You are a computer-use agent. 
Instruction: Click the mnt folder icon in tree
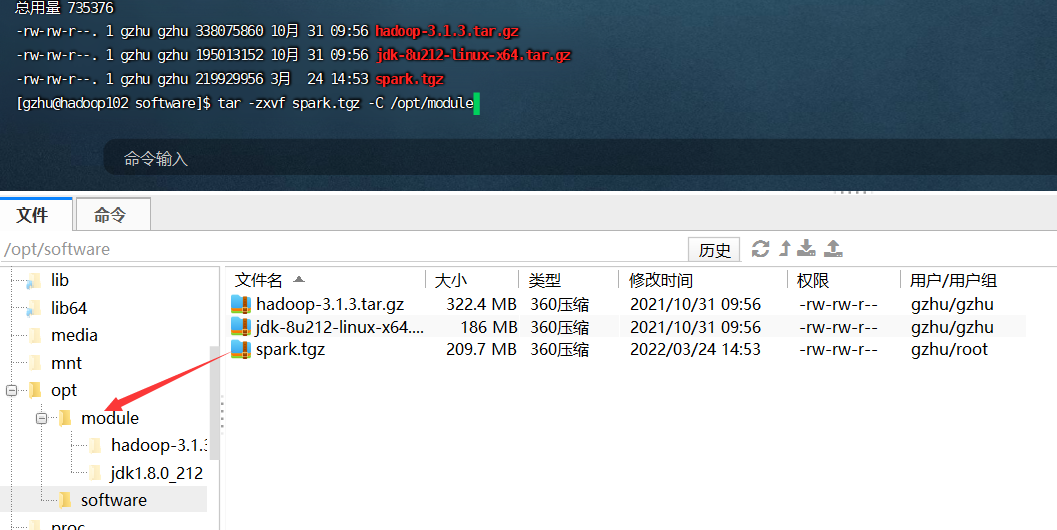(36, 363)
